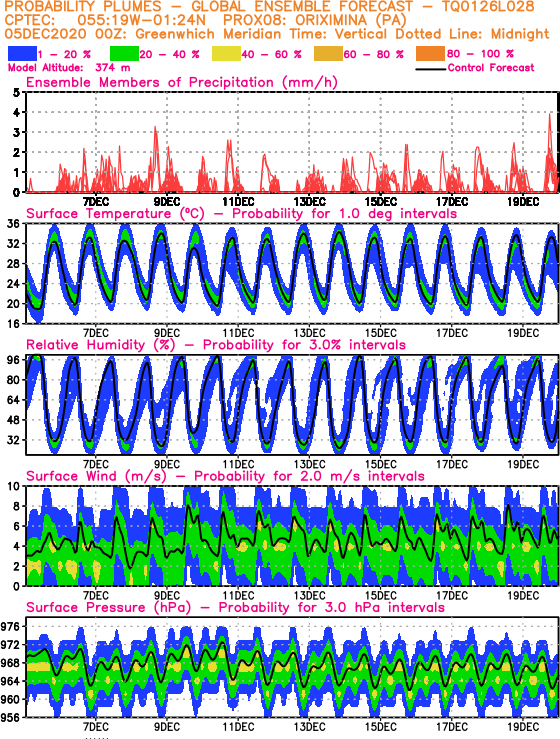Click the black Control Forecast legend line

pyautogui.click(x=431, y=69)
